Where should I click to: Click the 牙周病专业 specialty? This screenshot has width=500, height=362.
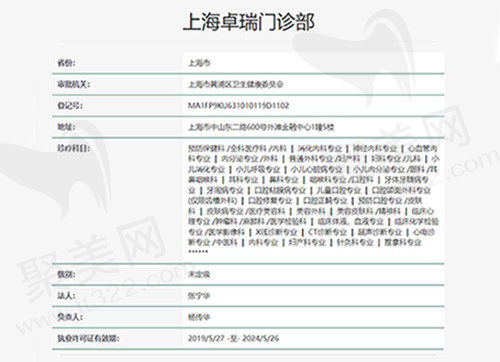(x=225, y=190)
